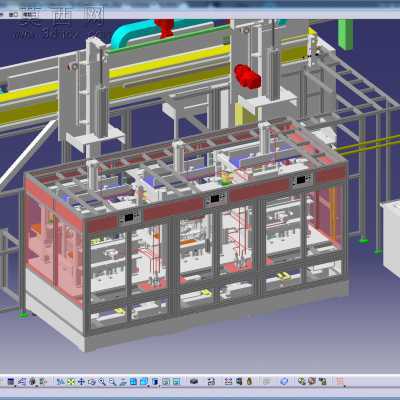The image size is (400, 400).
Task: Click the Zoom Out magnifier icon
Action: pyautogui.click(x=112, y=381)
